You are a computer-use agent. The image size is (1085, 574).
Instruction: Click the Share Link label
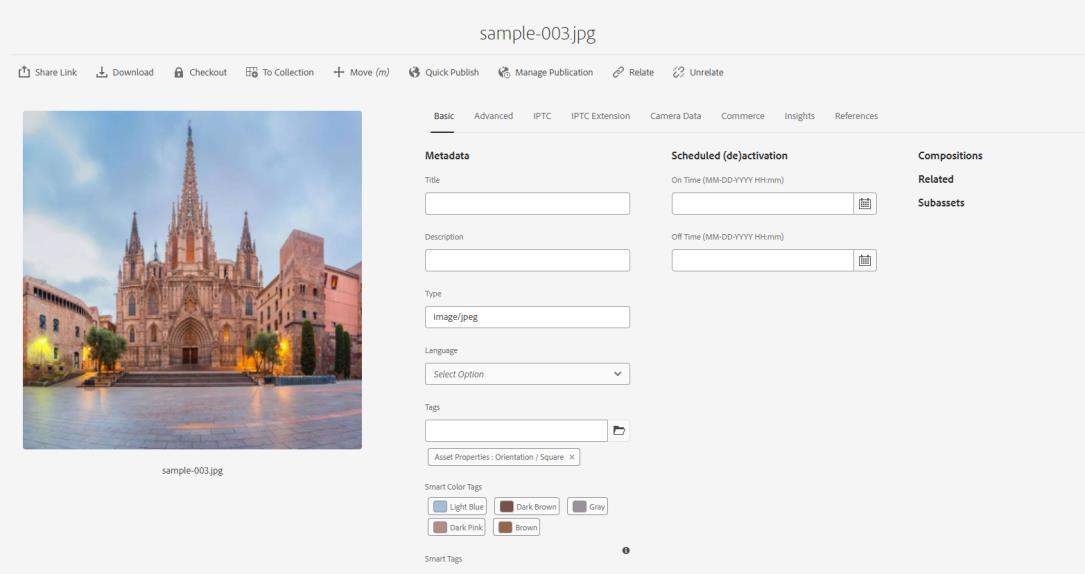click(x=56, y=72)
